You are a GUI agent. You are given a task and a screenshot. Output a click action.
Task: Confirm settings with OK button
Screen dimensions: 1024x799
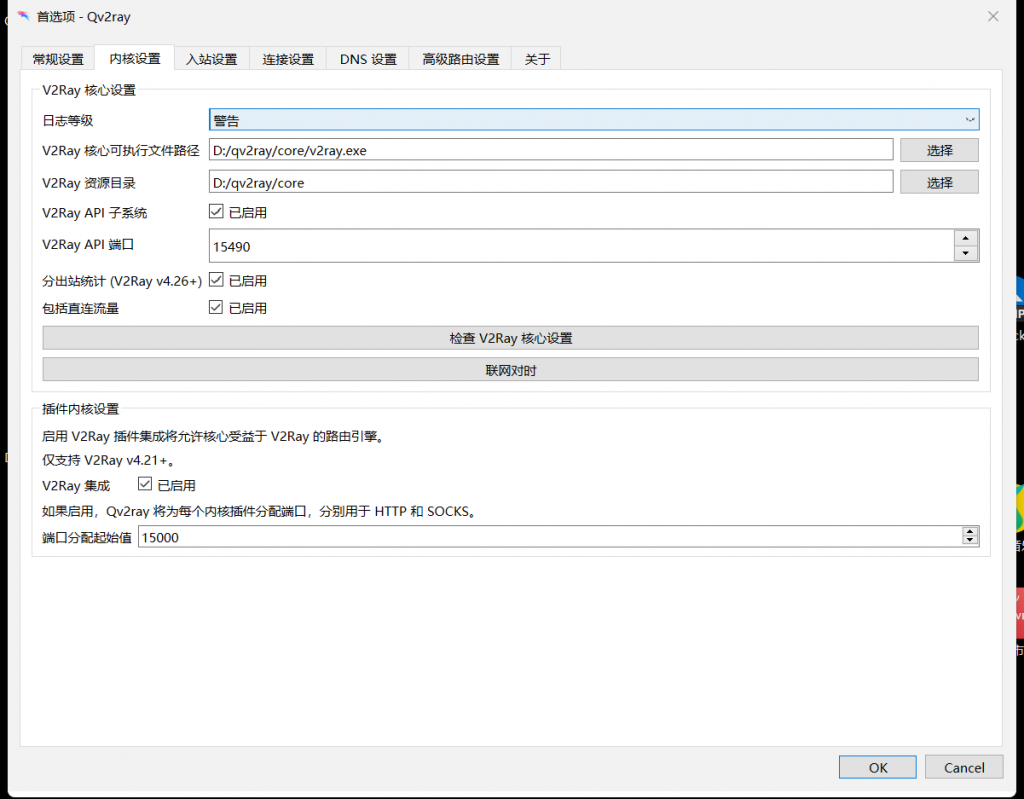click(x=877, y=767)
